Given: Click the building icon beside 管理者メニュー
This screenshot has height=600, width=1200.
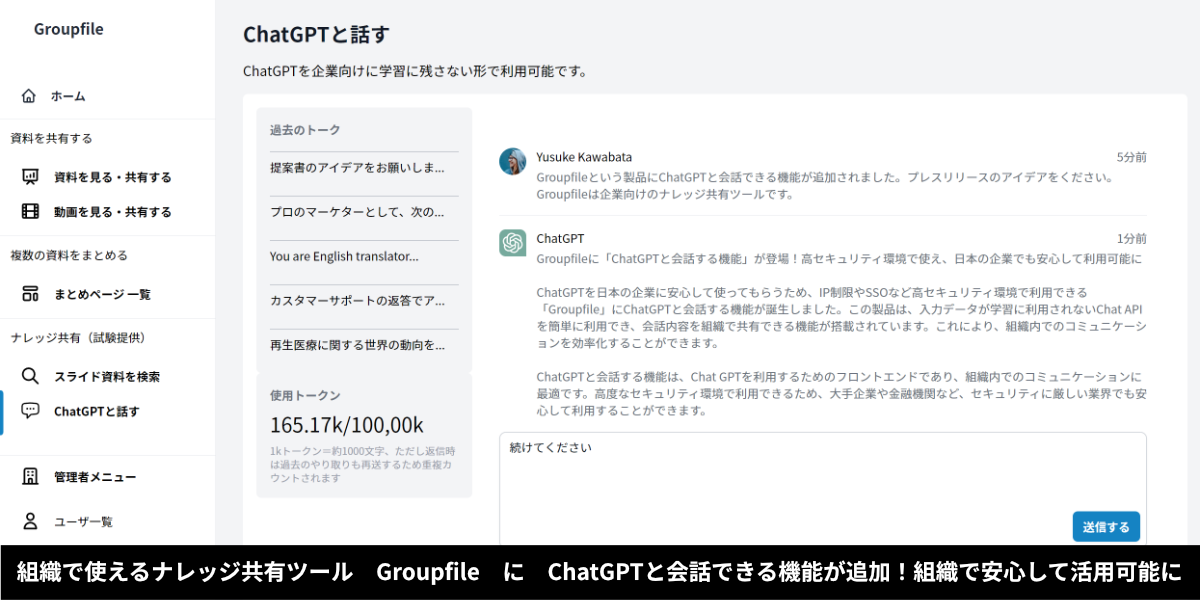Looking at the screenshot, I should point(31,477).
